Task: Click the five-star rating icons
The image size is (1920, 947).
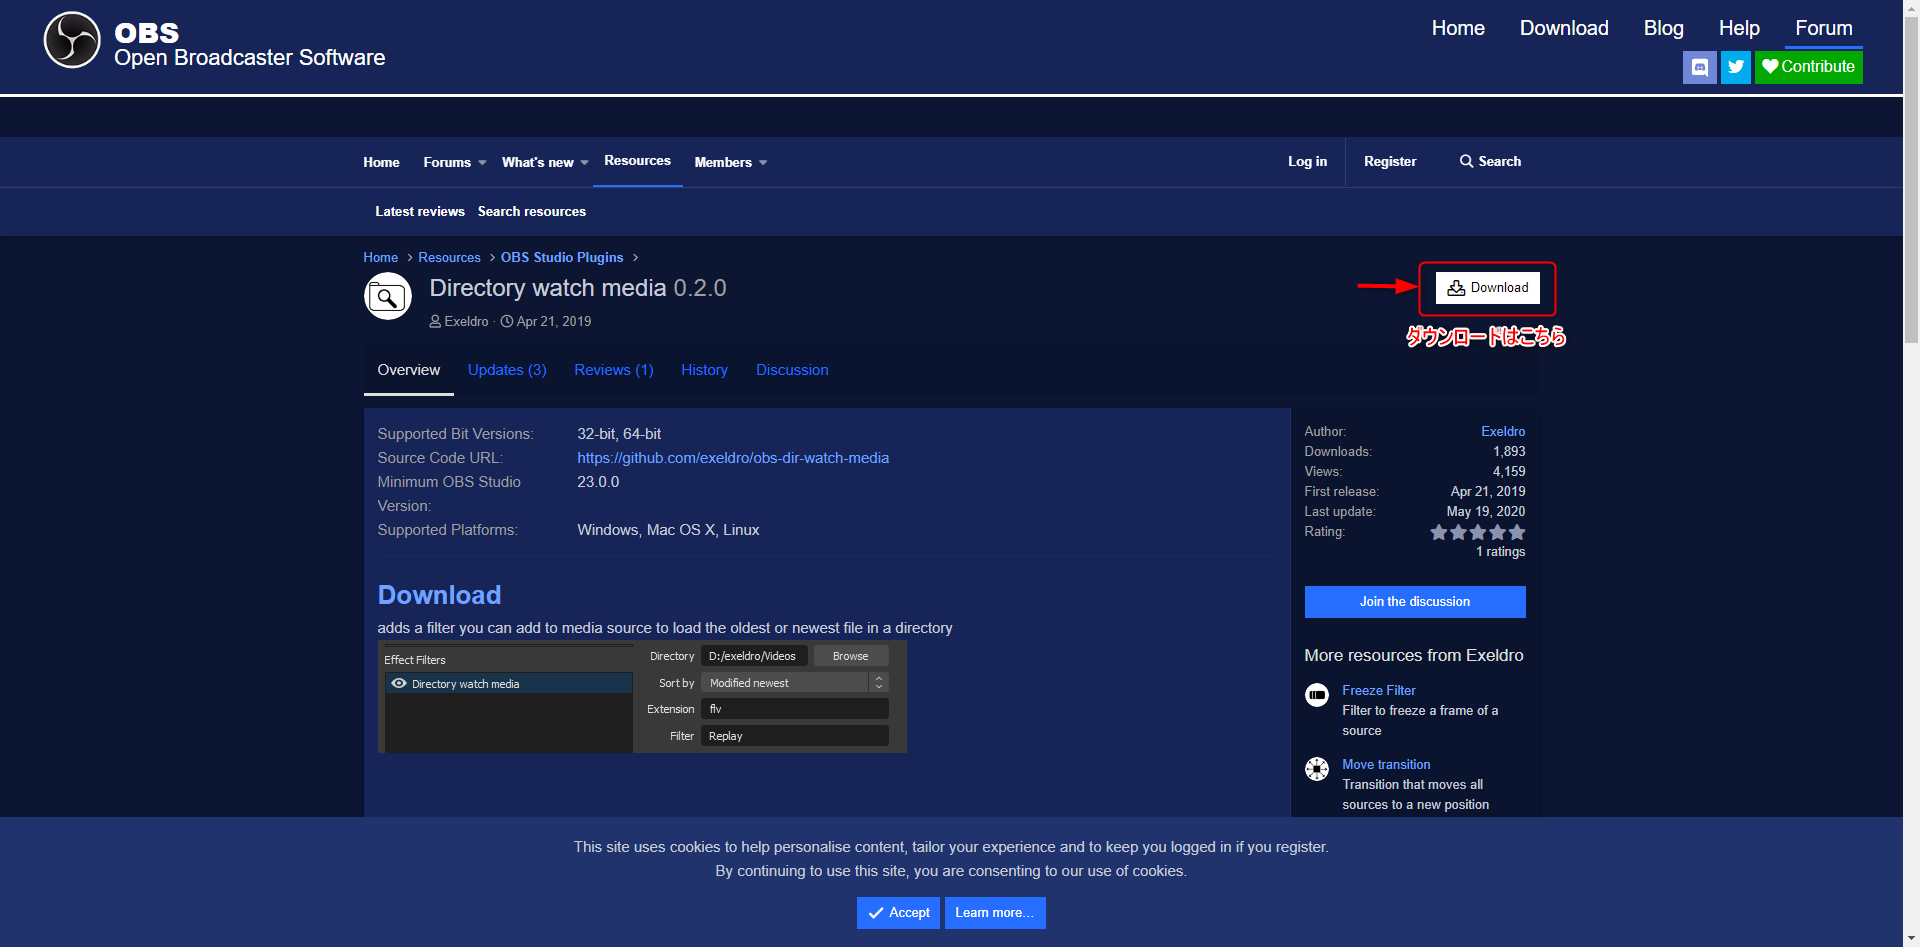Action: click(x=1477, y=532)
